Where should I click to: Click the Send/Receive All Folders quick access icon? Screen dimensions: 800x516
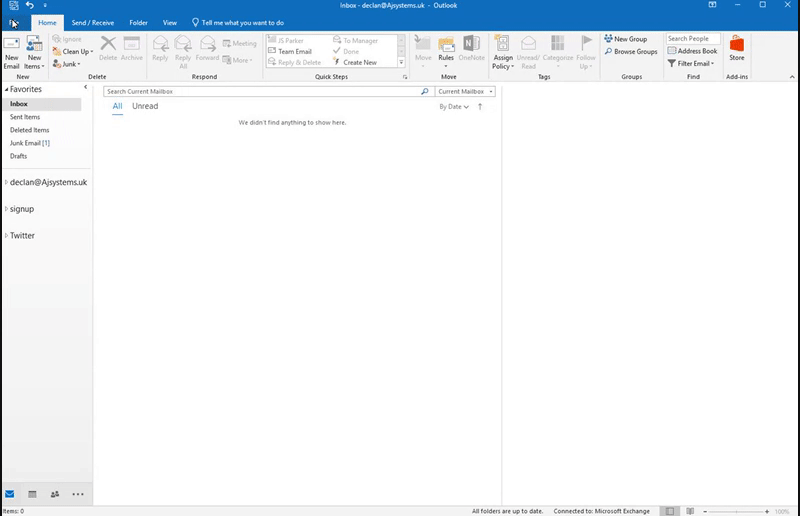click(14, 5)
